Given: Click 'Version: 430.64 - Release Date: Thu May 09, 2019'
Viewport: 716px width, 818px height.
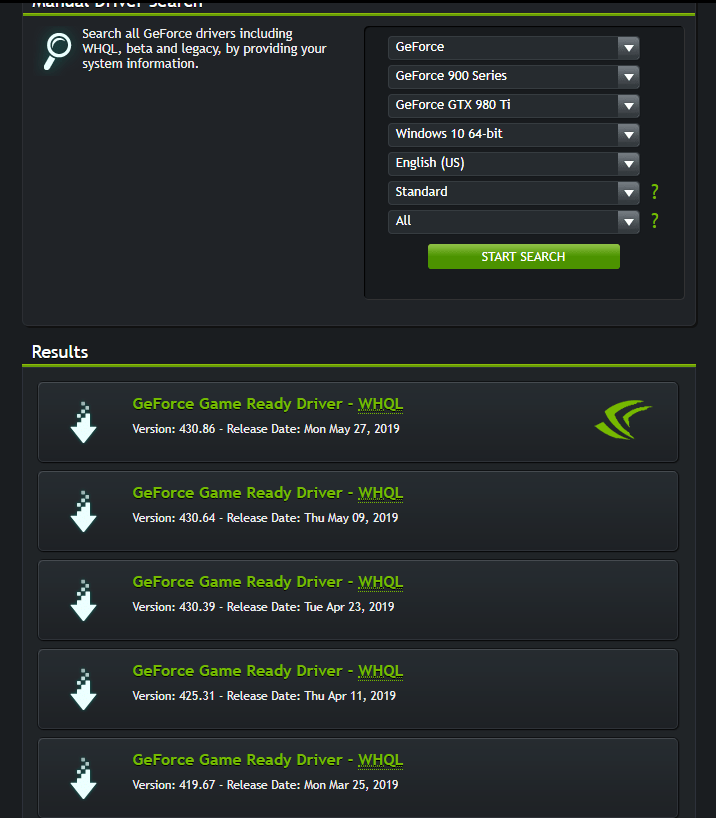Looking at the screenshot, I should [265, 518].
